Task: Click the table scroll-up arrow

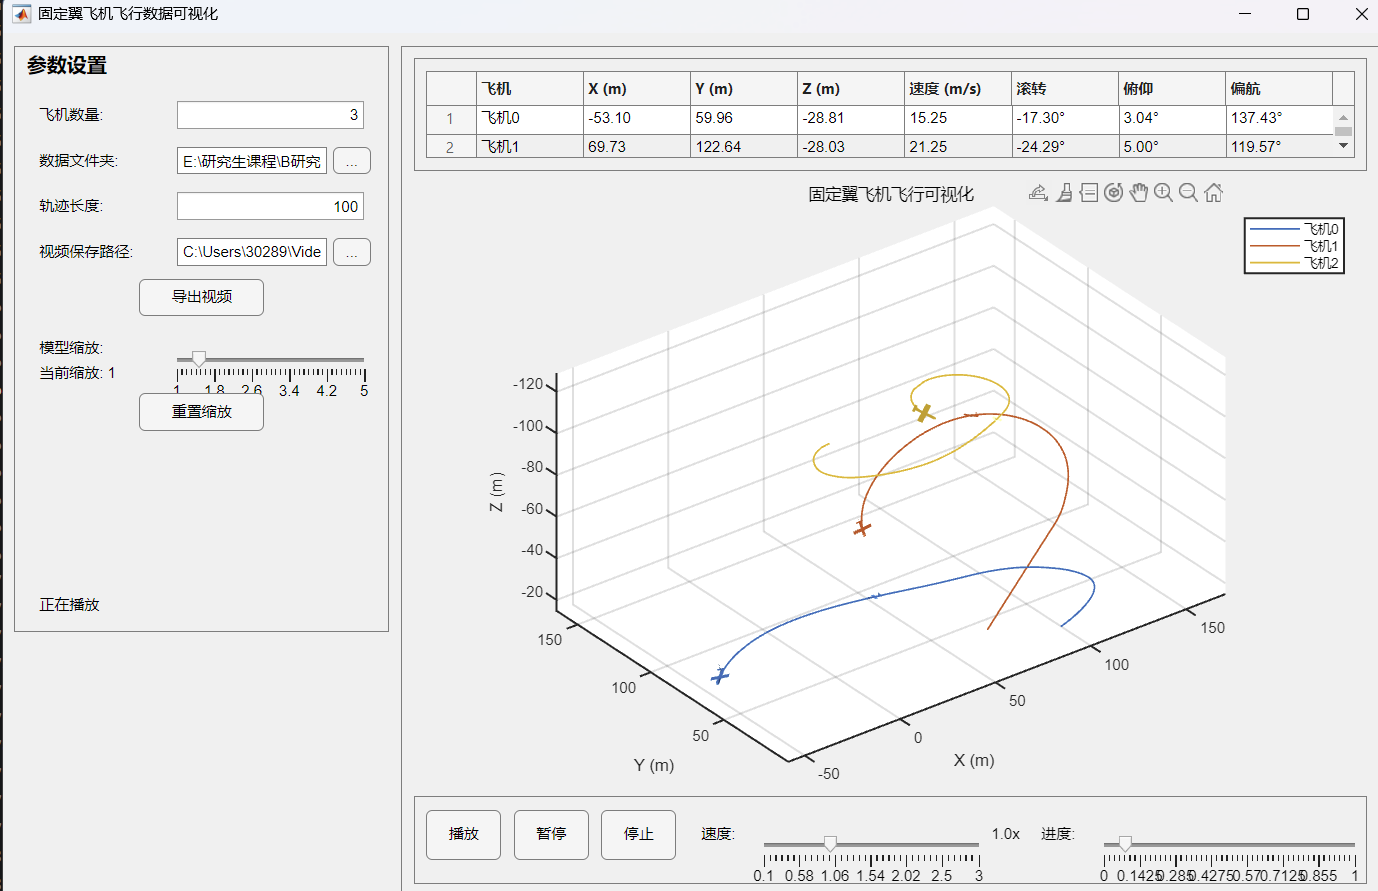Action: [1344, 117]
